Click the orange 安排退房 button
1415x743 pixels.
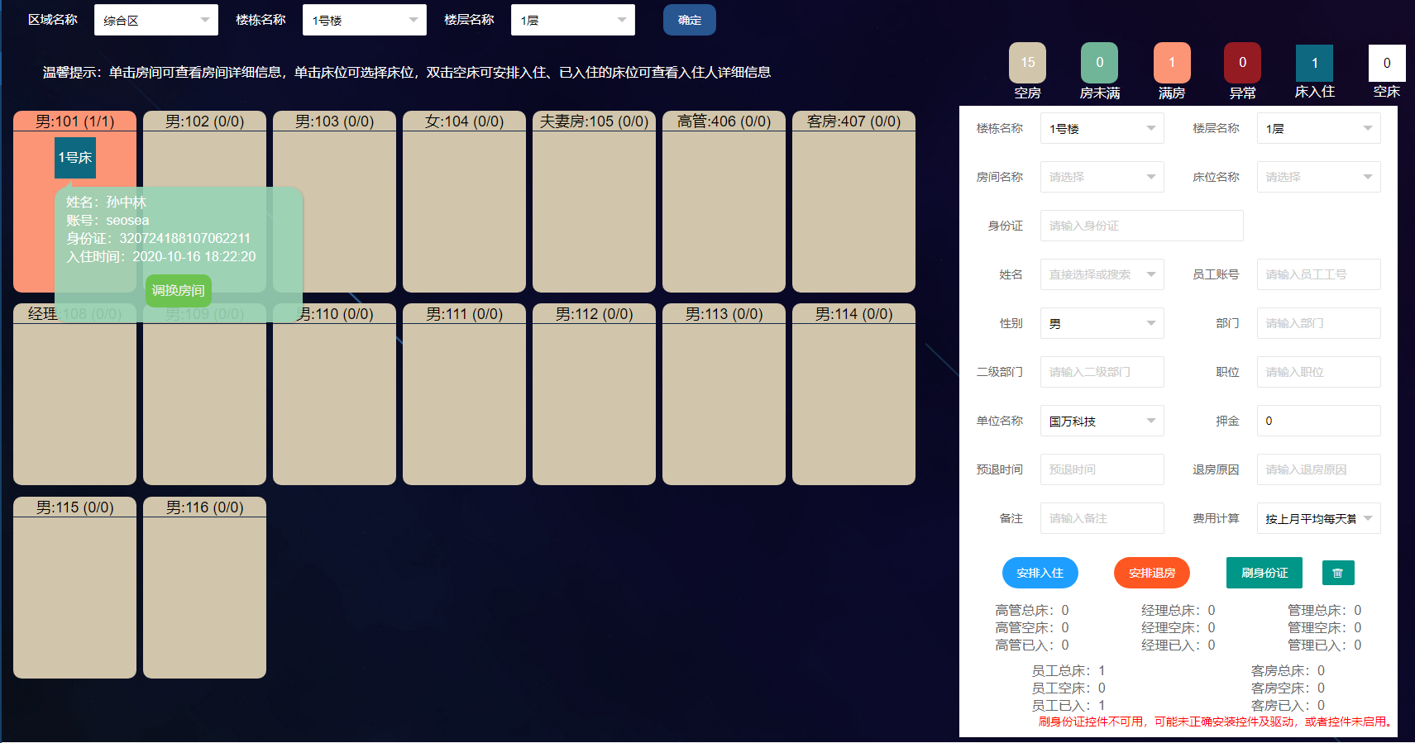tap(1151, 573)
